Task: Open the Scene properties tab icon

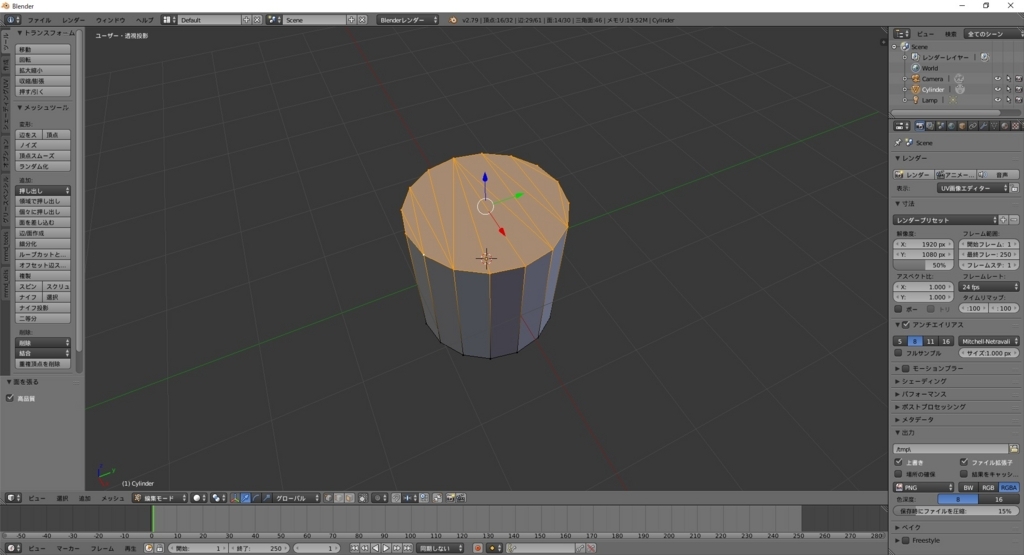Action: (941, 126)
